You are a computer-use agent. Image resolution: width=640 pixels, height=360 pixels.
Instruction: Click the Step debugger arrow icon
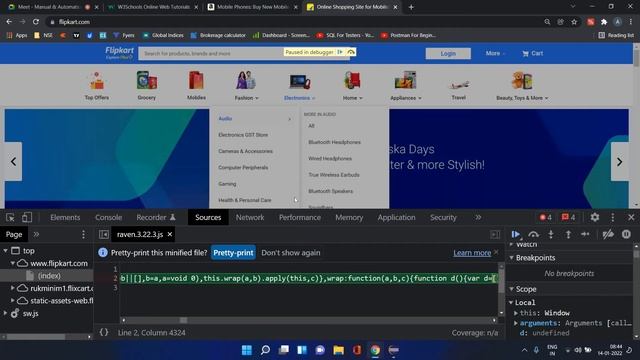pos(585,234)
